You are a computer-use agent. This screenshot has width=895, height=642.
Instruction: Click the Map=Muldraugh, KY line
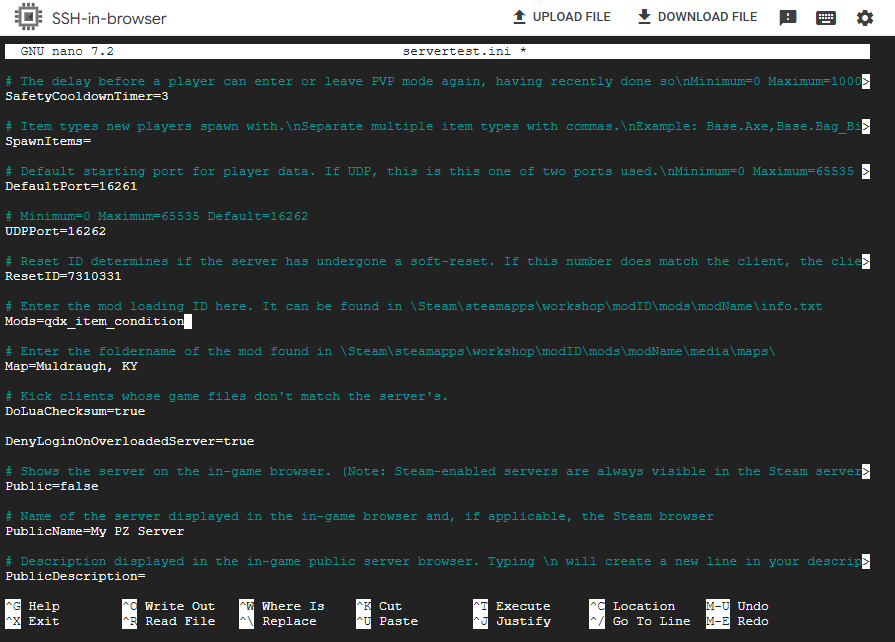coord(71,366)
